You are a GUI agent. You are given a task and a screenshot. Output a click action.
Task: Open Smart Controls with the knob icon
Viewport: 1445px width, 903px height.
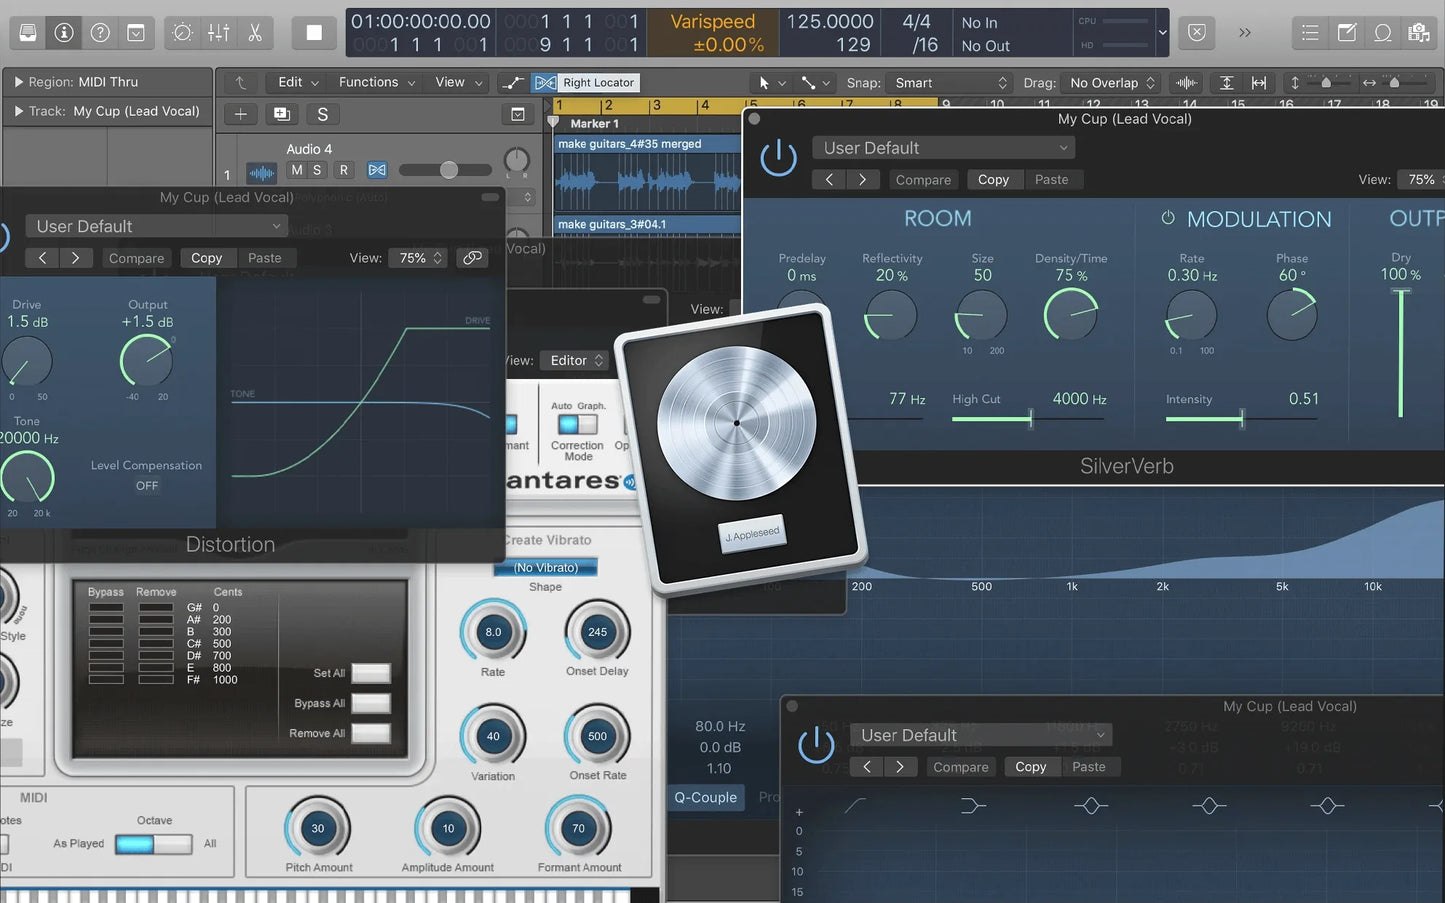click(x=181, y=32)
